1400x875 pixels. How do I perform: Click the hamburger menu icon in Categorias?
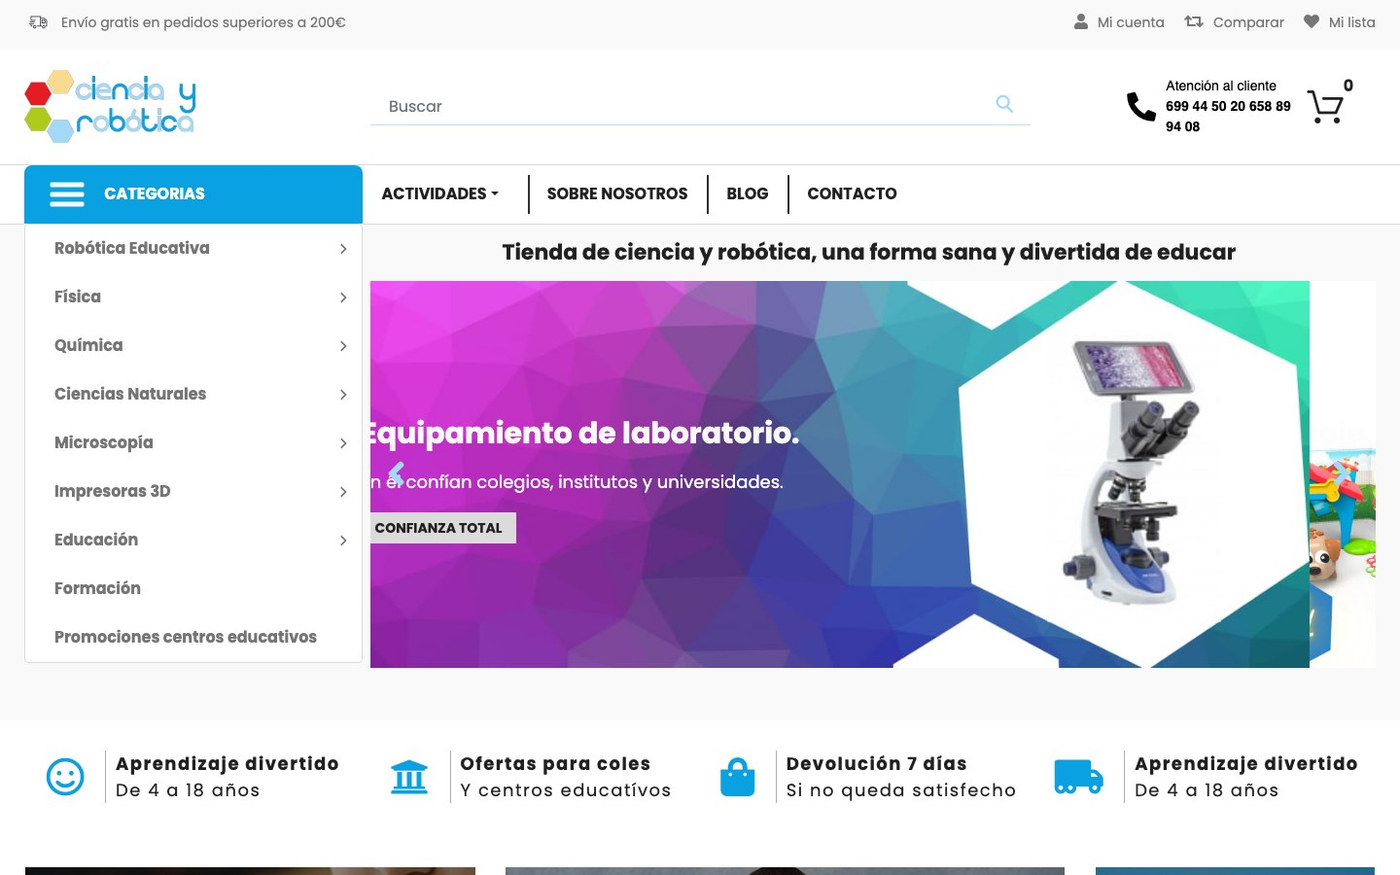(67, 194)
